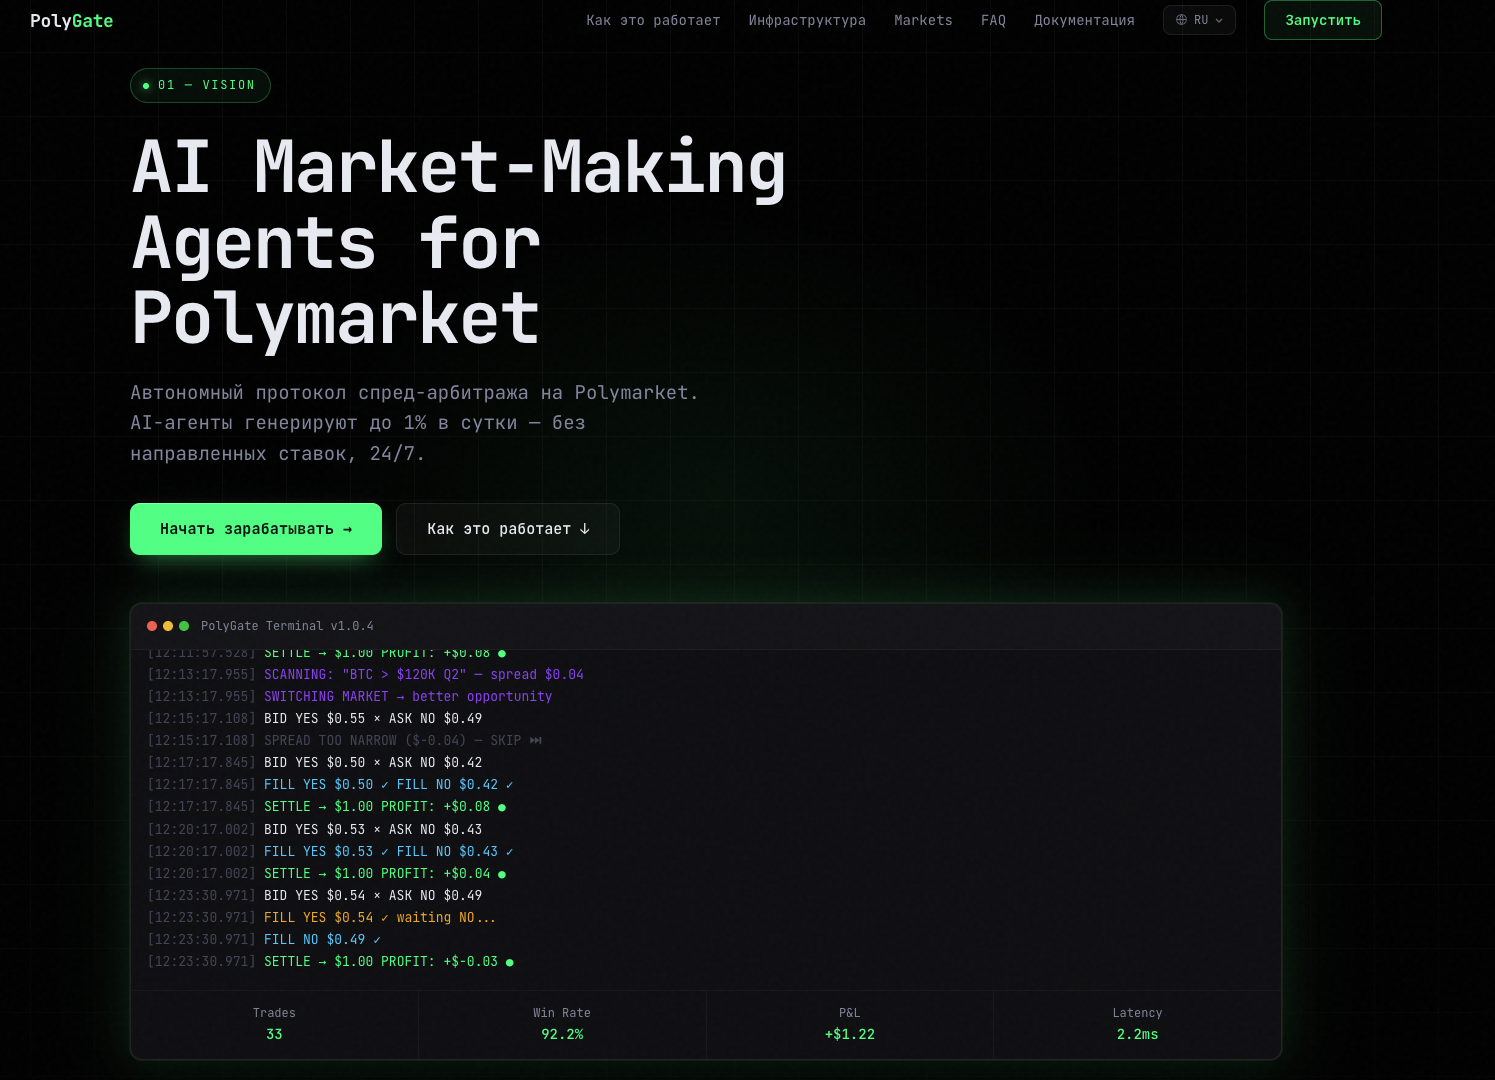Click the '01 — VISION' badge
1495x1080 pixels.
(200, 85)
